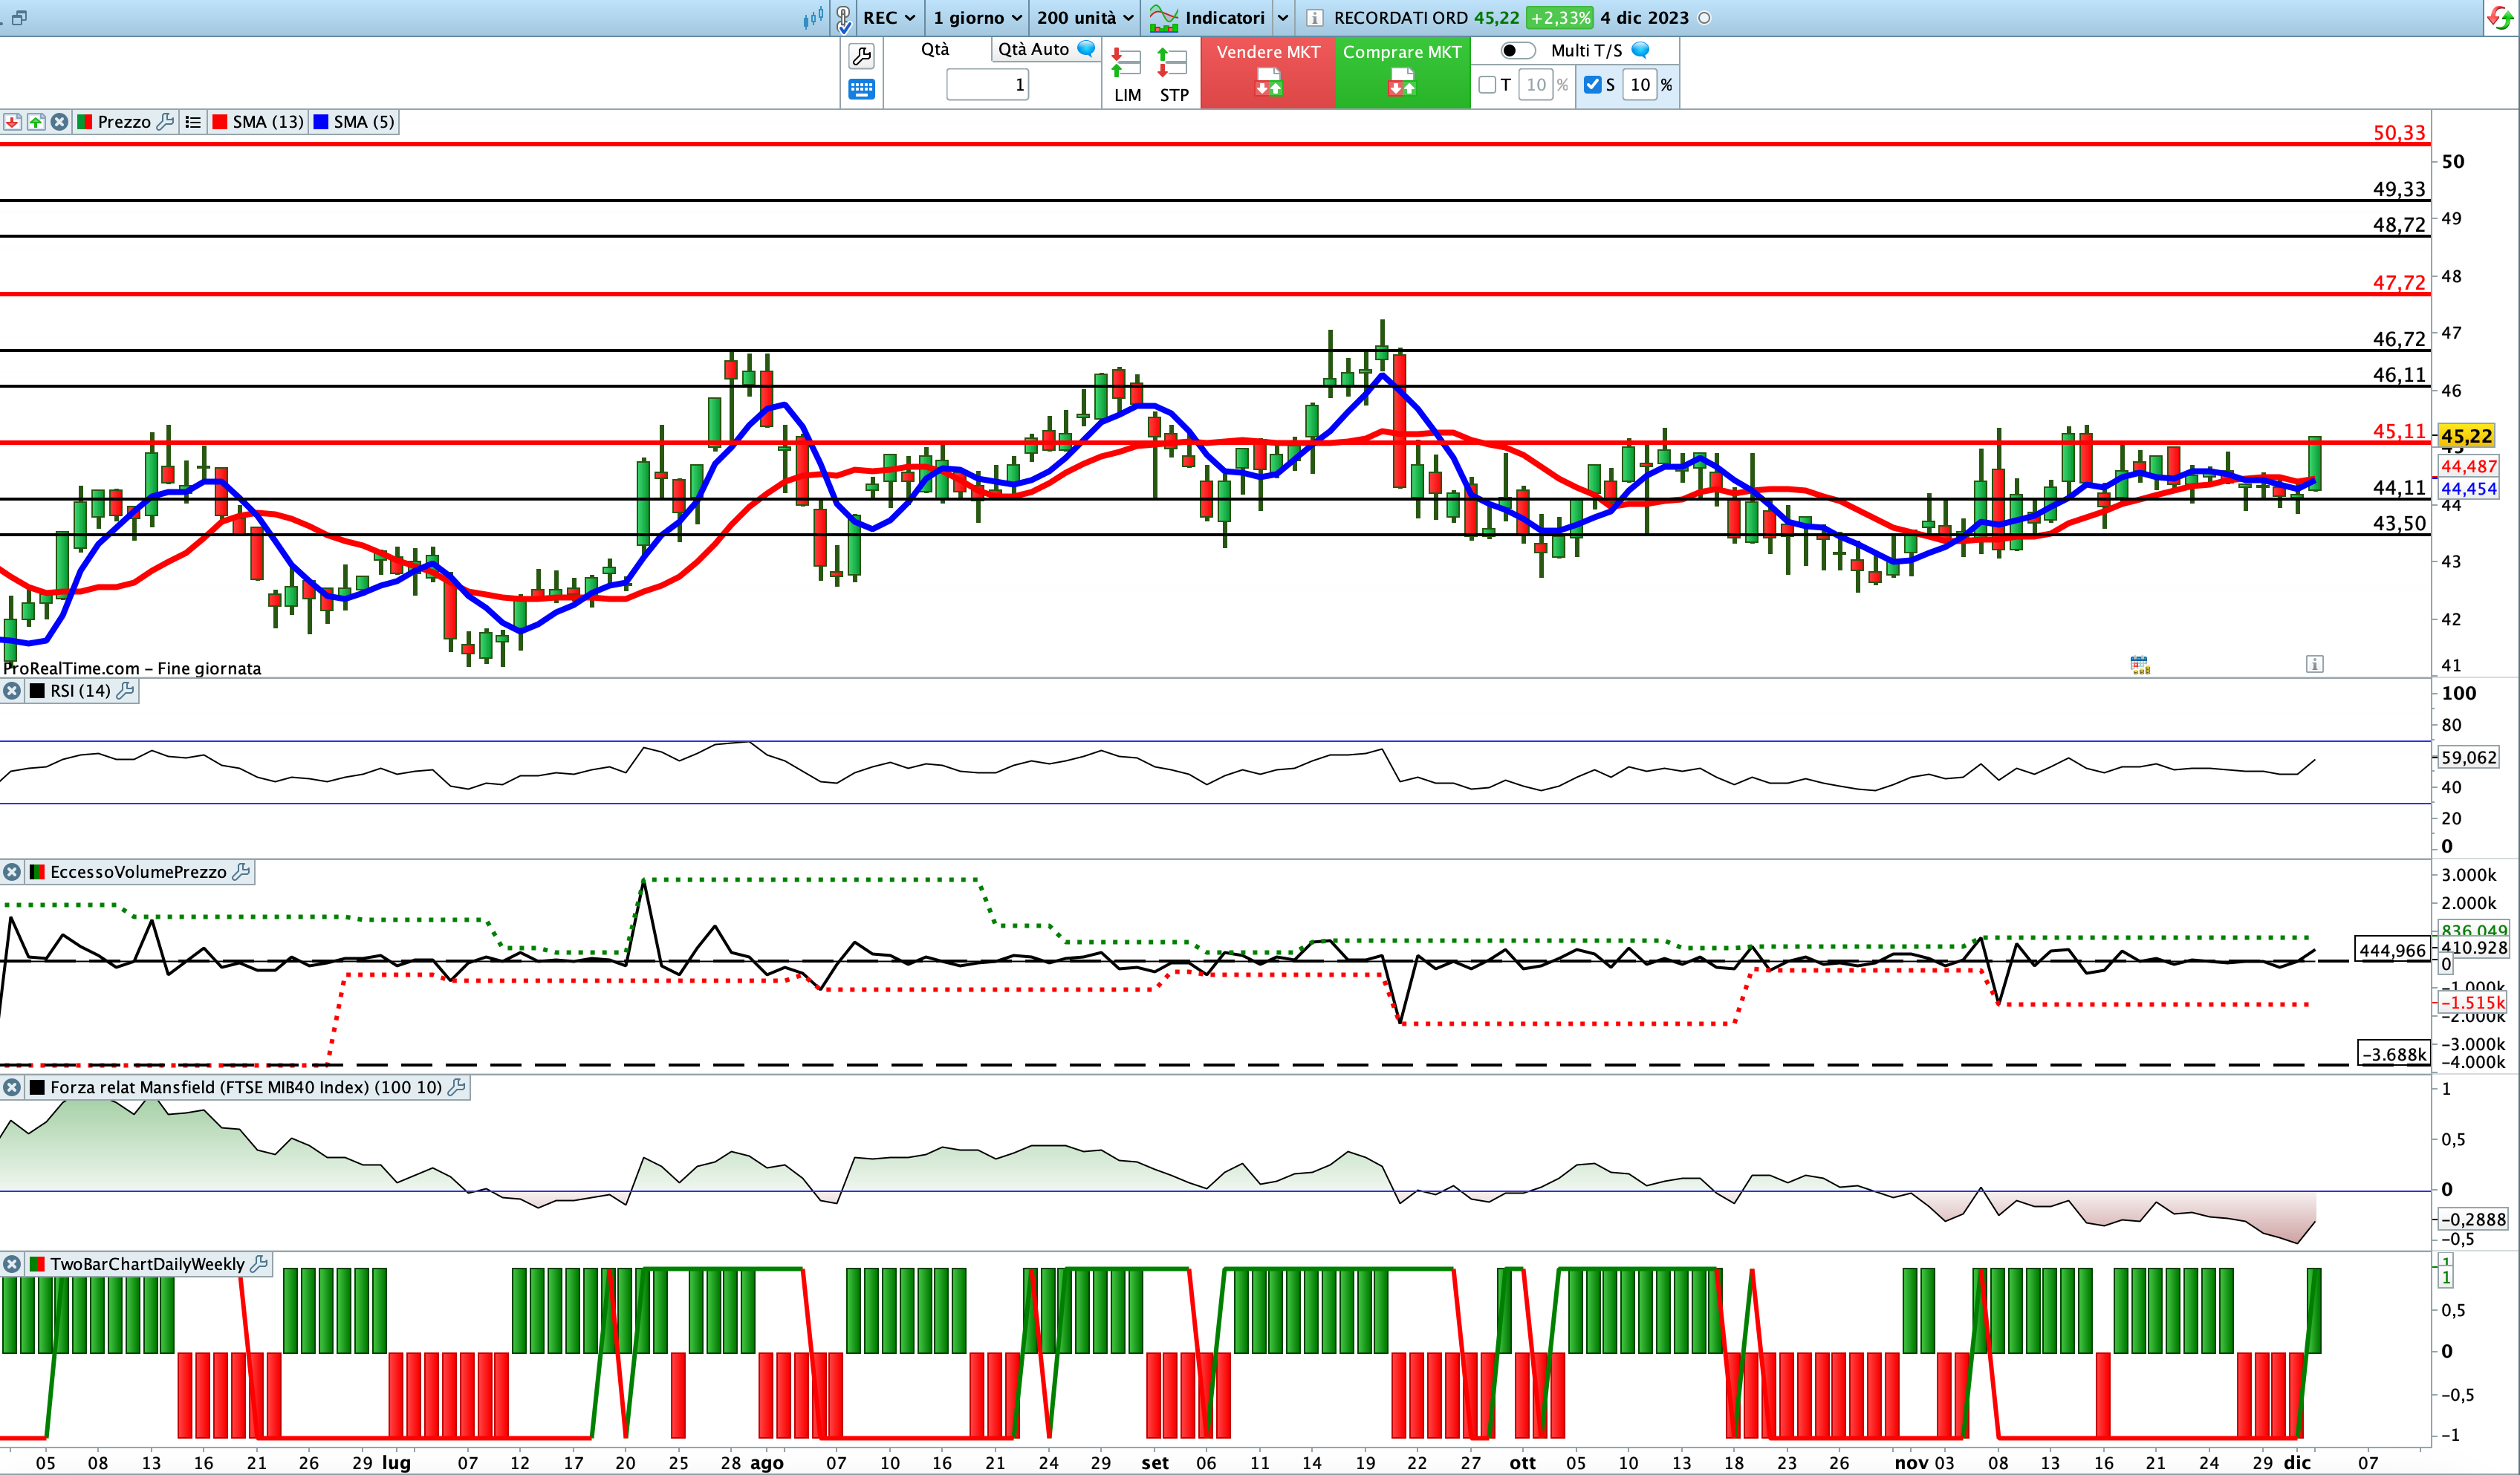Select the Qtà Auto tab
Viewport: 2520px width, 1475px height.
point(1033,49)
